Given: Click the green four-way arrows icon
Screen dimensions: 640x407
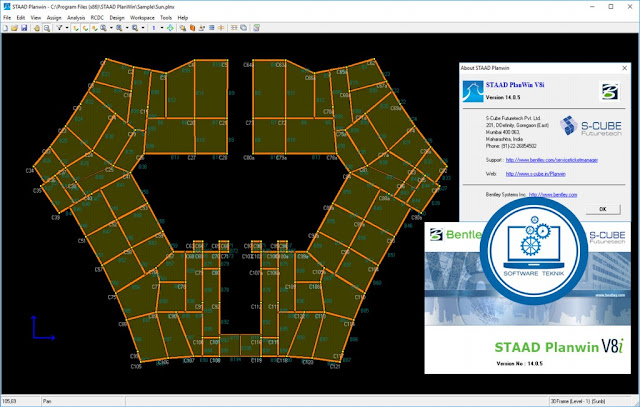Looking at the screenshot, I should (170, 28).
